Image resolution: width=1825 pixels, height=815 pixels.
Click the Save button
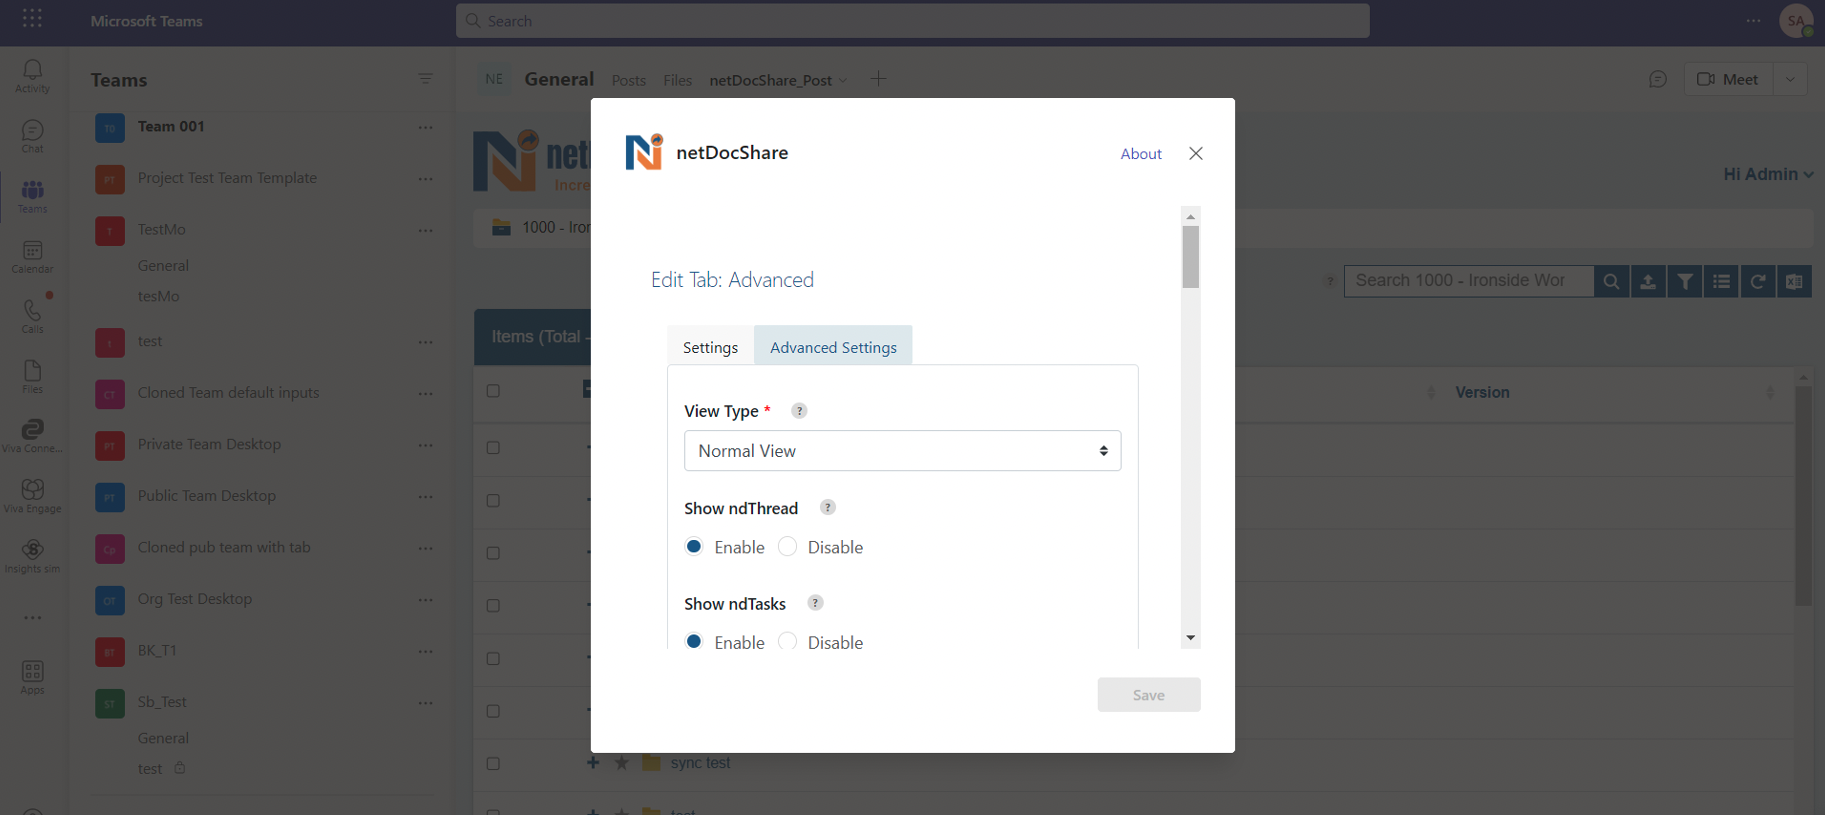click(1149, 695)
